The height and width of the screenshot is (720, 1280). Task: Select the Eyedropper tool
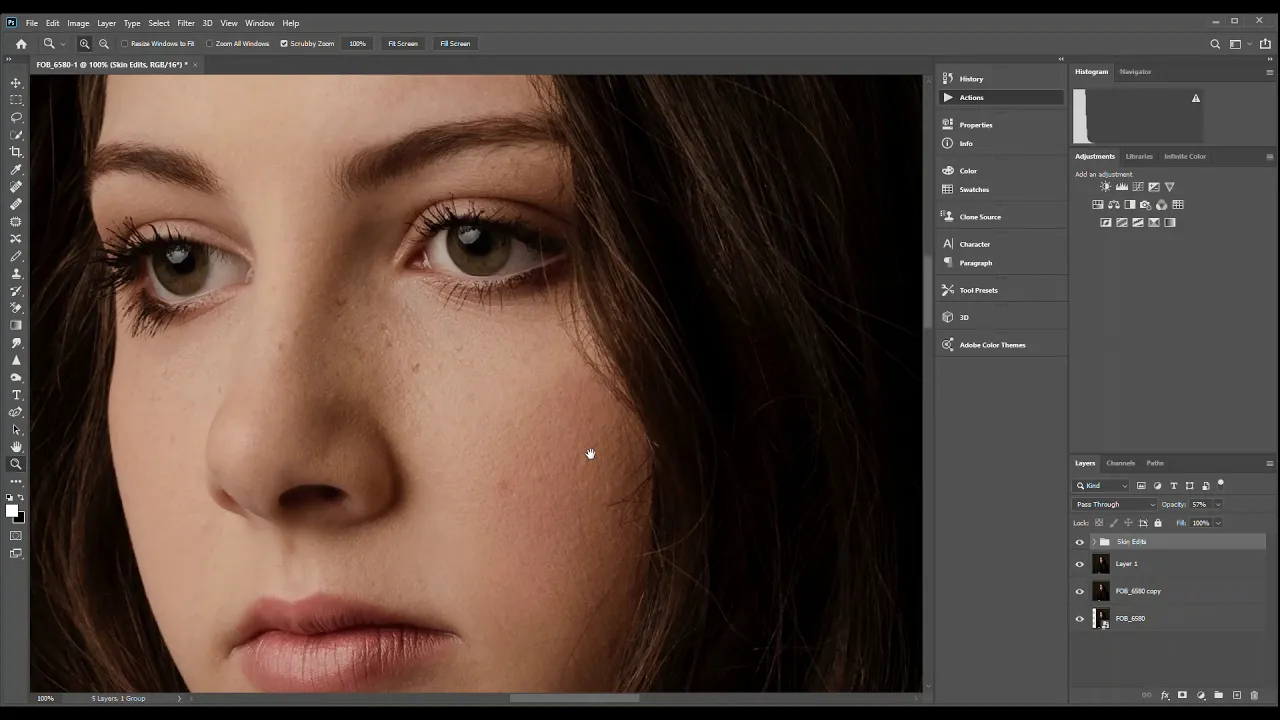(x=16, y=170)
